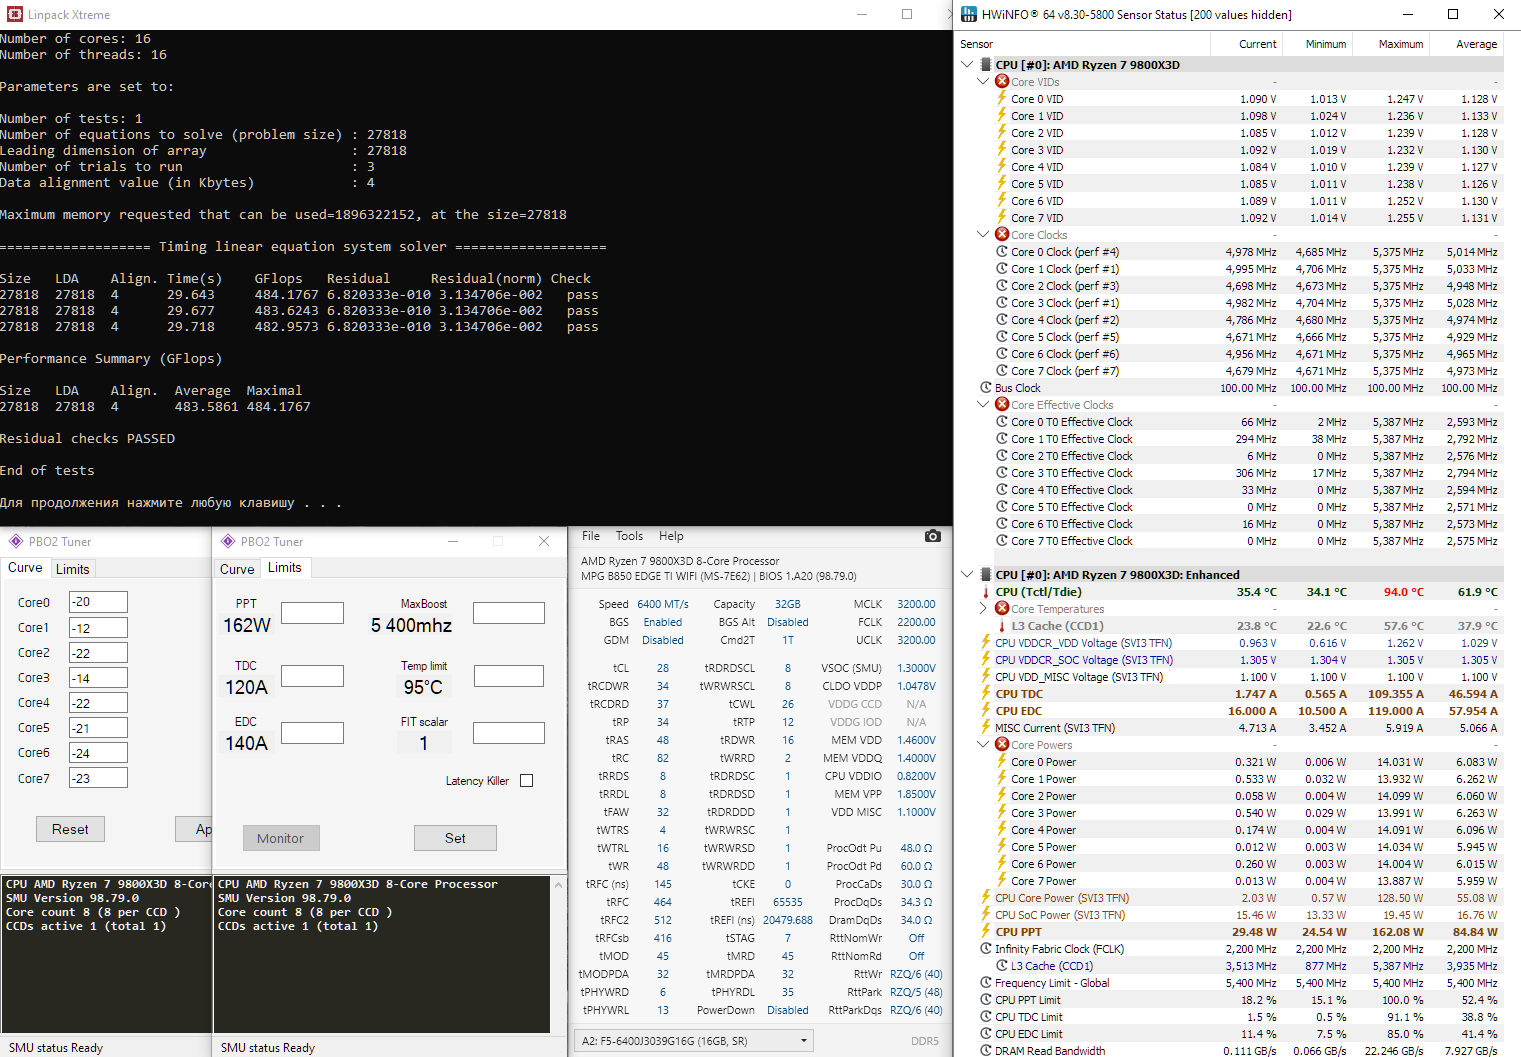Viewport: 1521px width, 1057px height.
Task: Click the Reset button in PBO2 Tuner
Action: (70, 829)
